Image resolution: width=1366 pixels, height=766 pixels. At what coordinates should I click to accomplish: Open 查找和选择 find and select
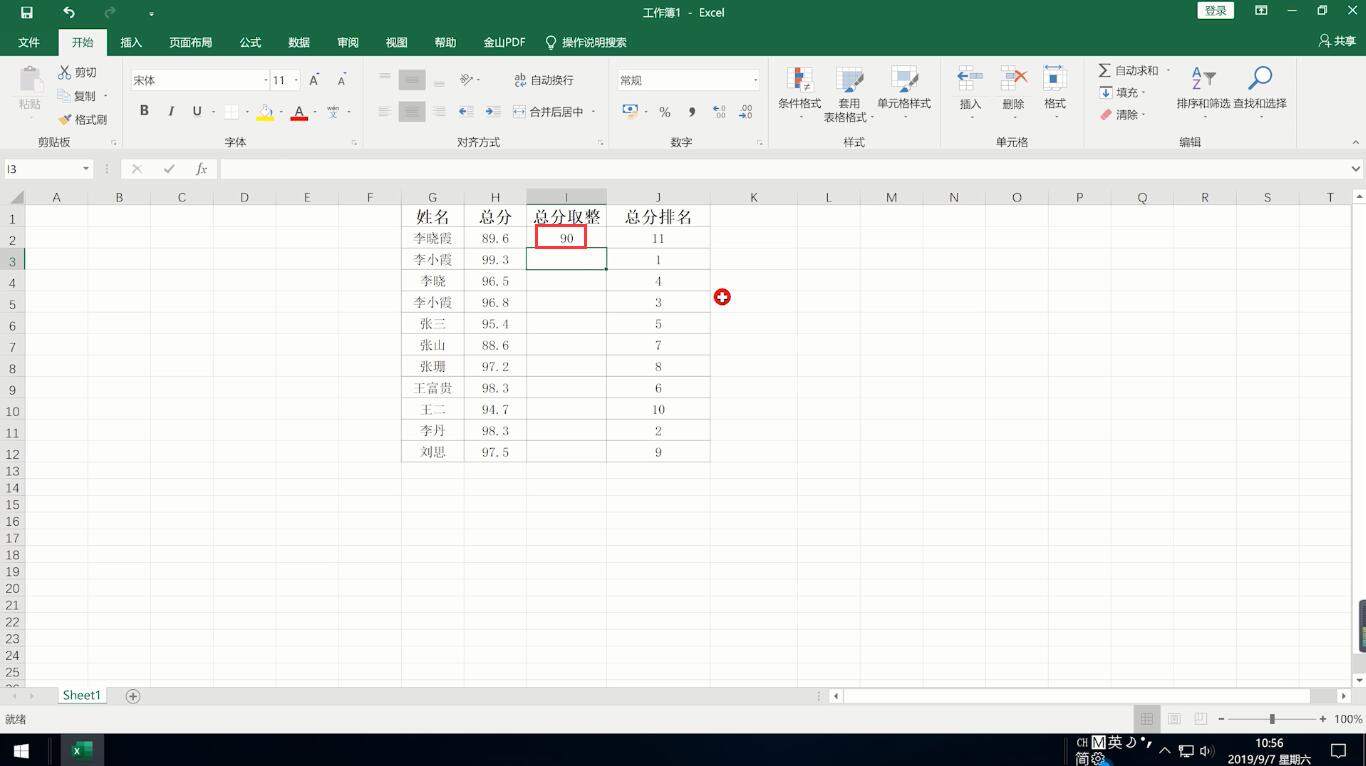[1260, 94]
